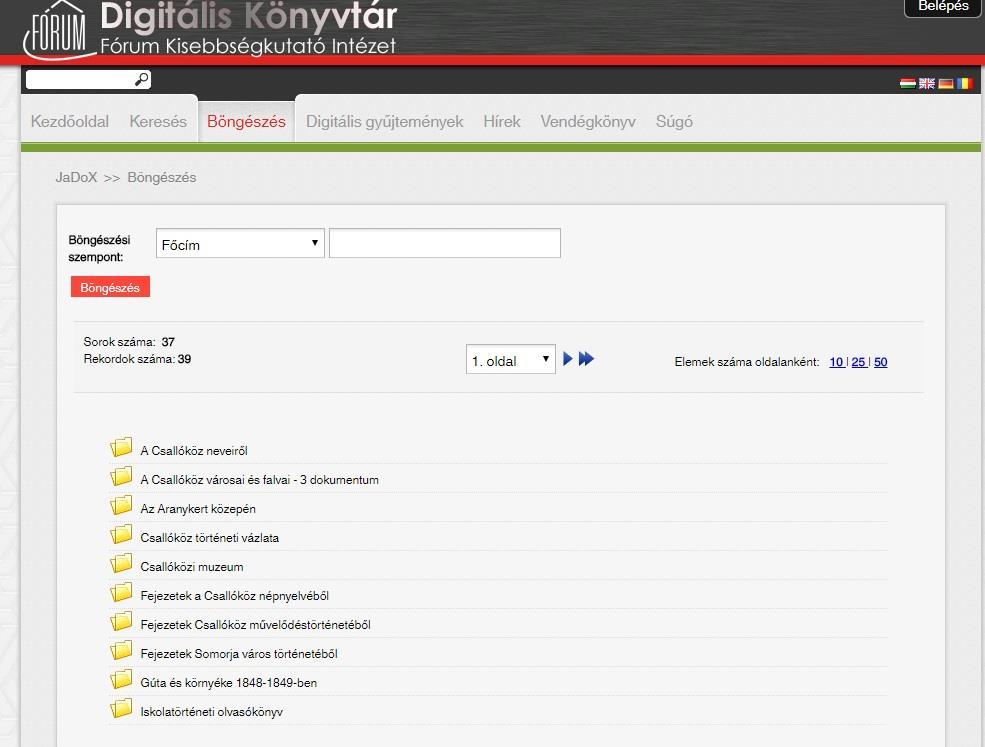The width and height of the screenshot is (985, 747).
Task: Go to next page arrow
Action: coord(567,359)
